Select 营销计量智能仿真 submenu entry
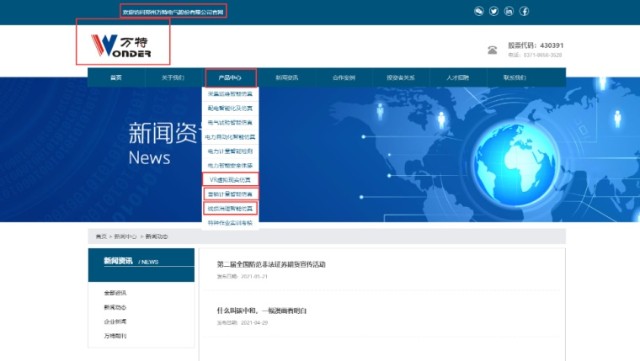Image resolution: width=640 pixels, height=361 pixels. tap(230, 194)
